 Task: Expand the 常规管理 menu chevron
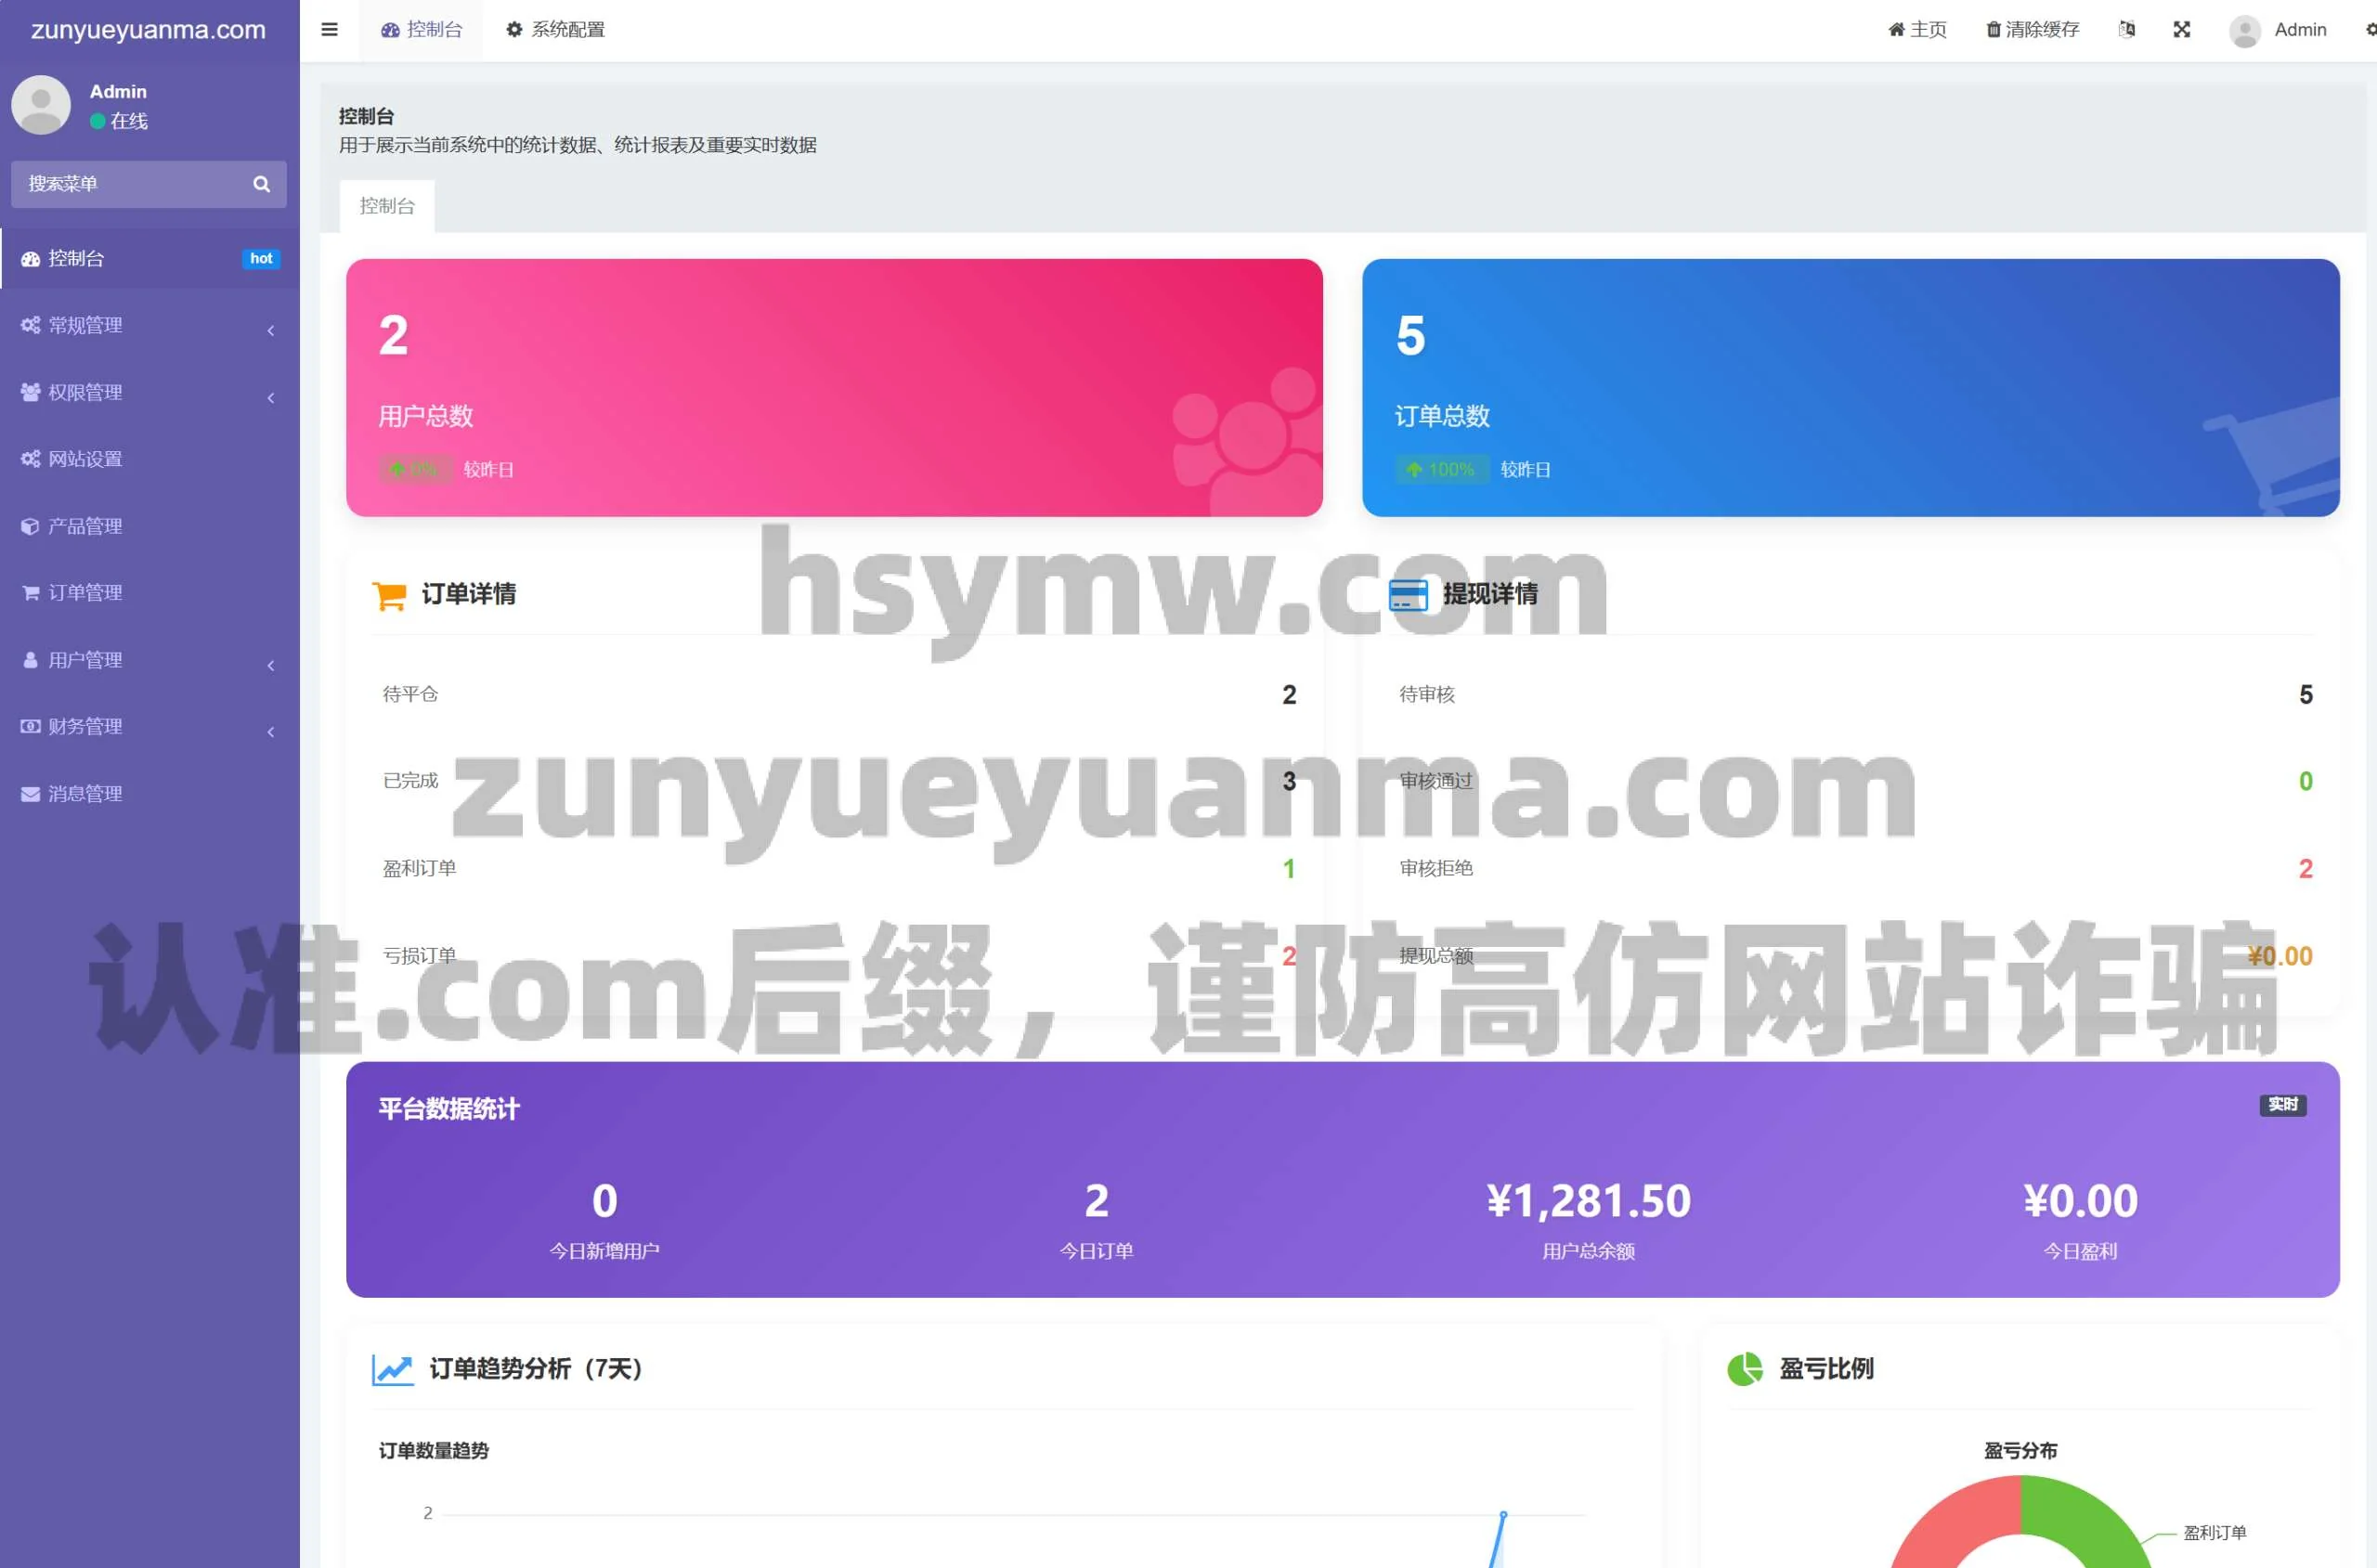pos(270,330)
